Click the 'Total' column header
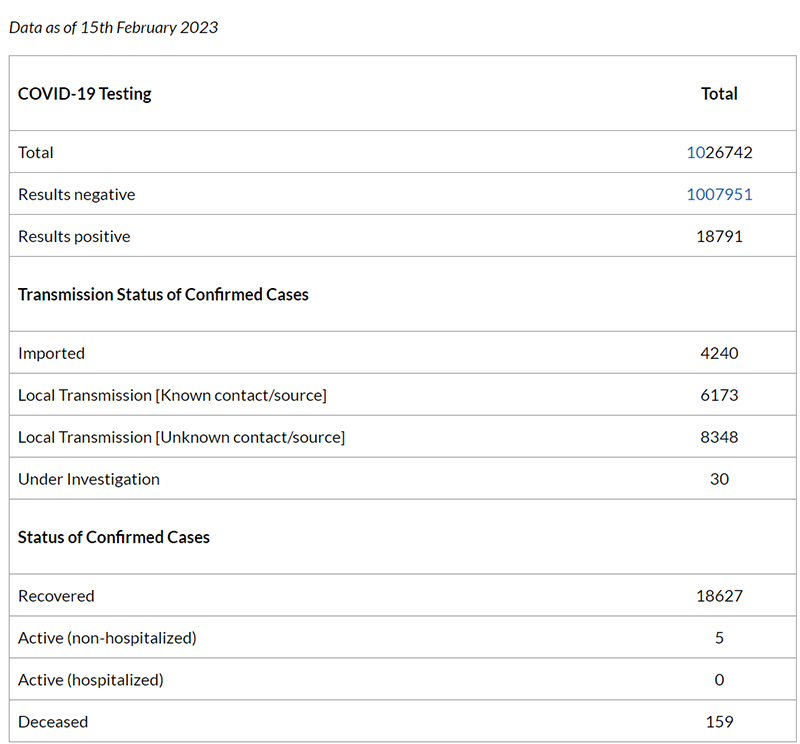800x744 pixels. coord(719,94)
